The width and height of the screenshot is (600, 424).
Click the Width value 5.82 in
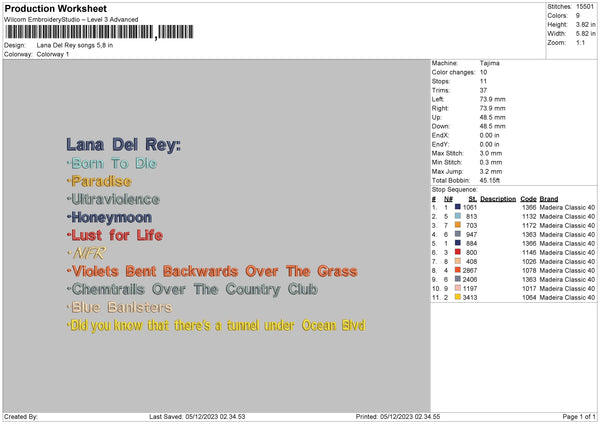(585, 34)
